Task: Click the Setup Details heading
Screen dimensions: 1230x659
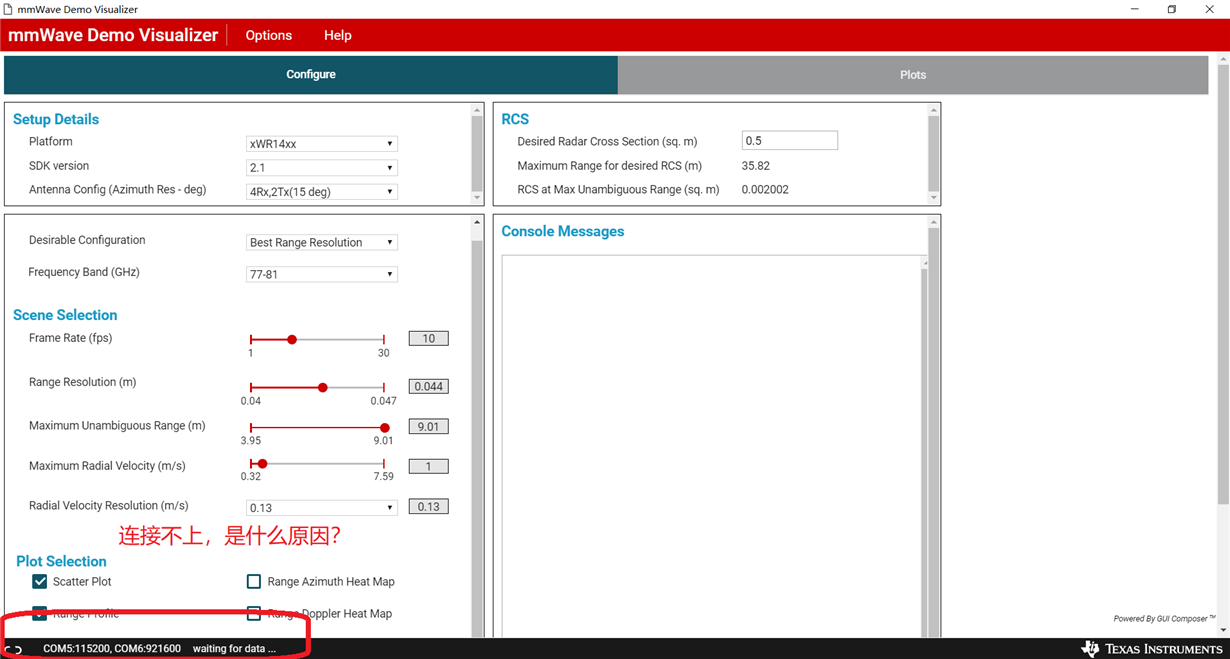Action: pos(56,119)
